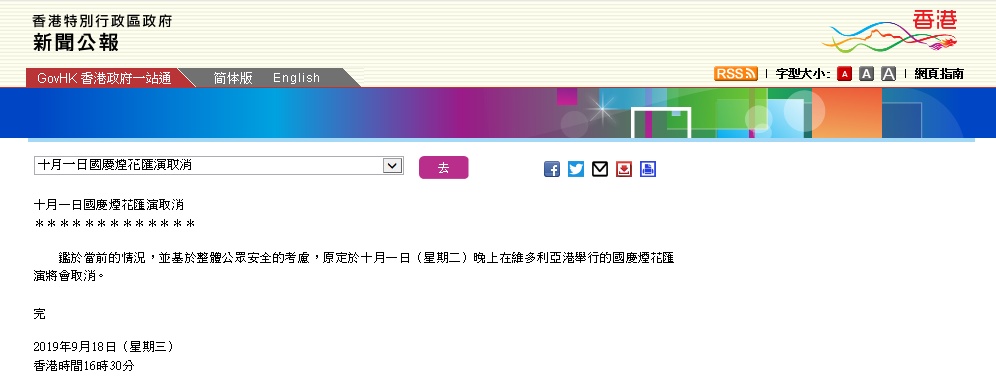
Task: Select the medium font size A
Action: (866, 74)
